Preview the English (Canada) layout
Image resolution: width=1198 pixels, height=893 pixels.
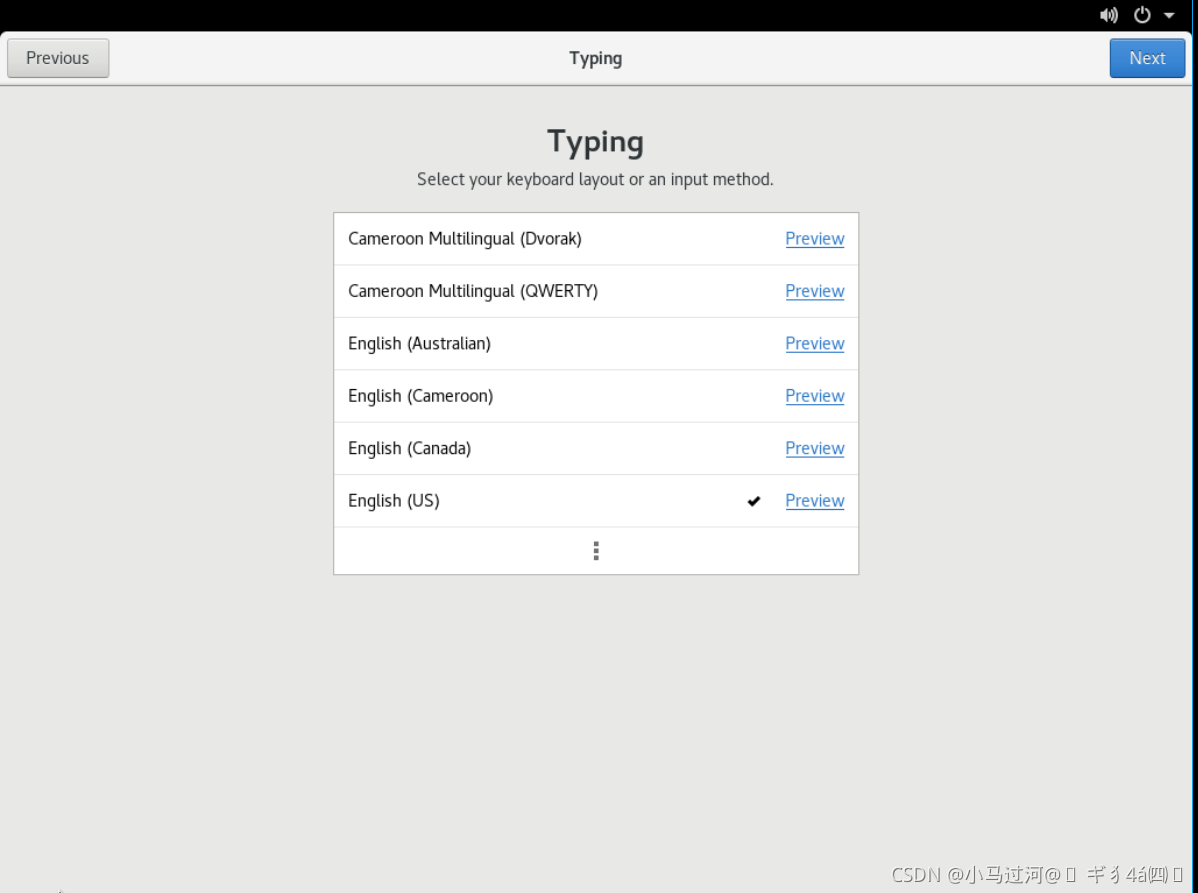pos(814,448)
